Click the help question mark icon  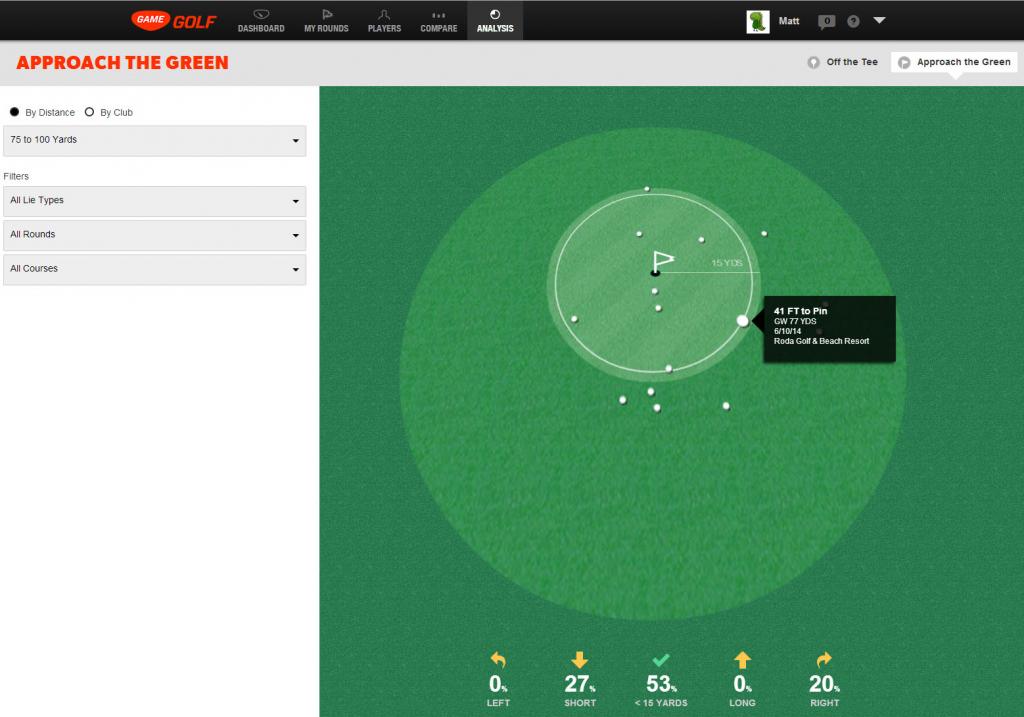pos(853,21)
